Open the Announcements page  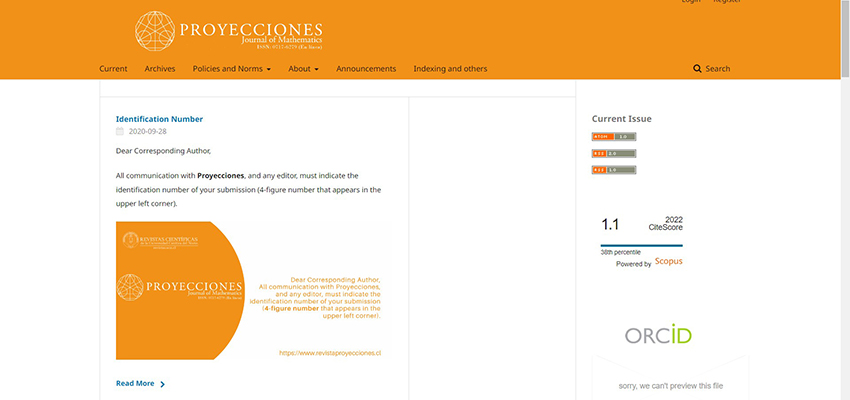point(366,69)
